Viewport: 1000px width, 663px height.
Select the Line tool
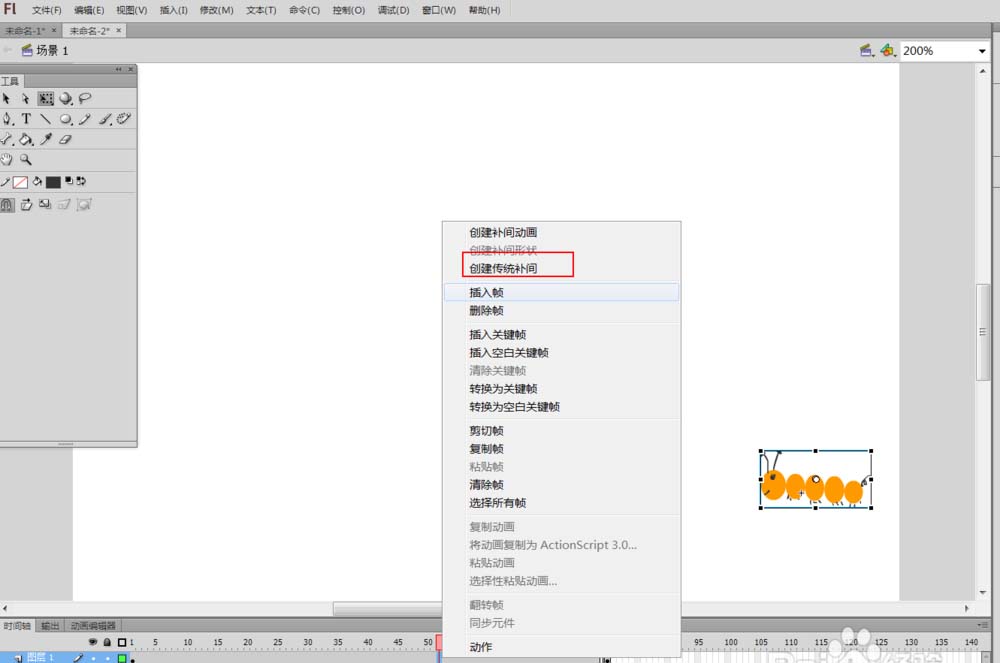tap(45, 119)
